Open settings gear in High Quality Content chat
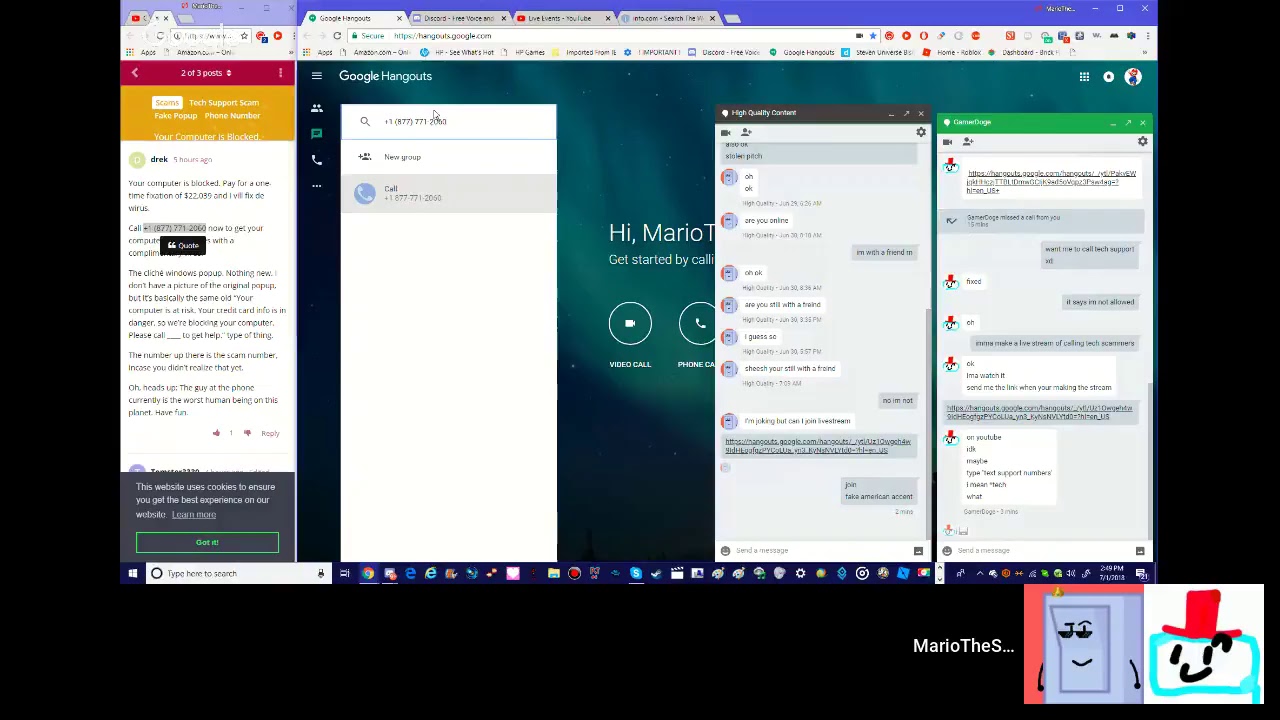This screenshot has height=720, width=1280. 921,132
